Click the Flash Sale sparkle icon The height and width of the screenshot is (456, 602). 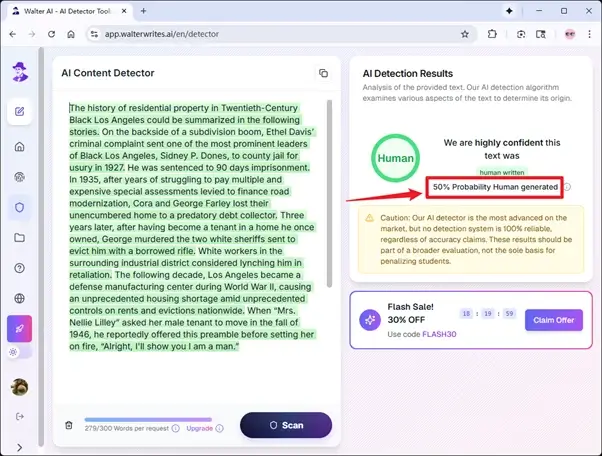tap(370, 320)
